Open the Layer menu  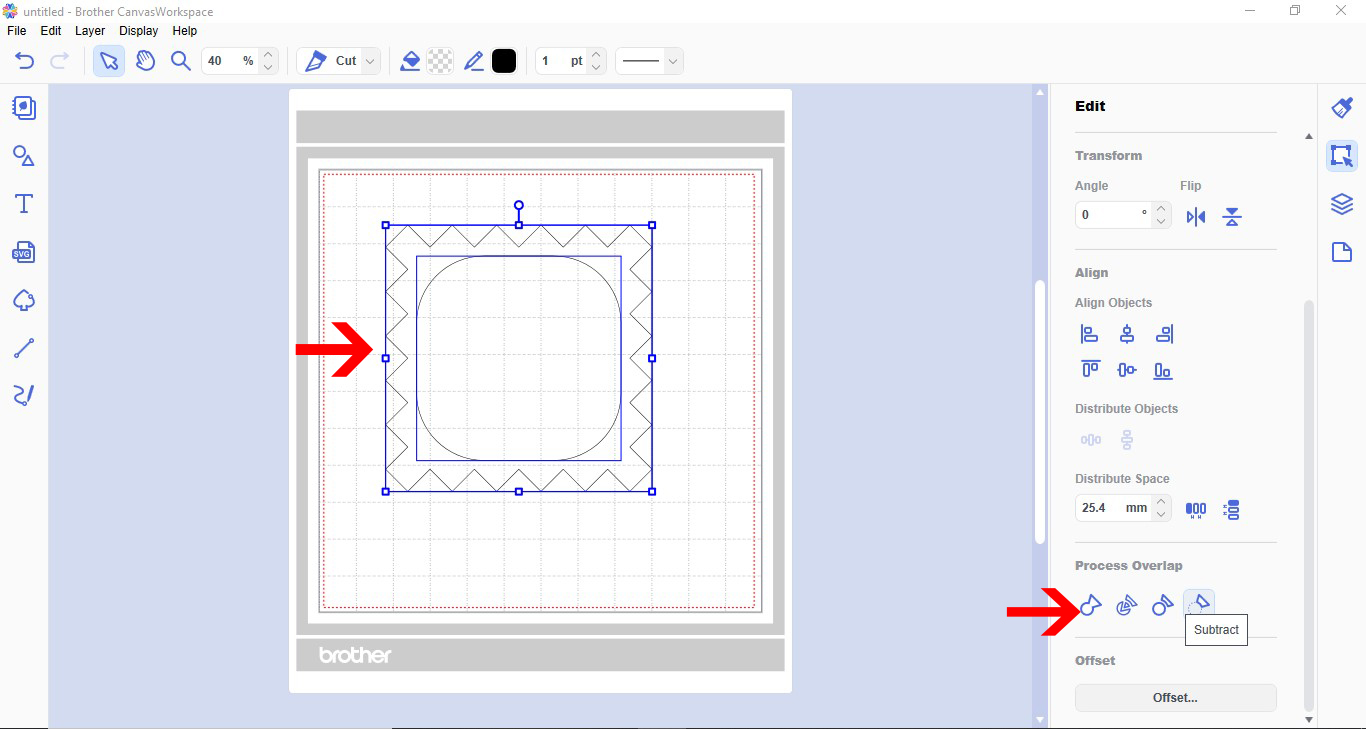coord(90,31)
